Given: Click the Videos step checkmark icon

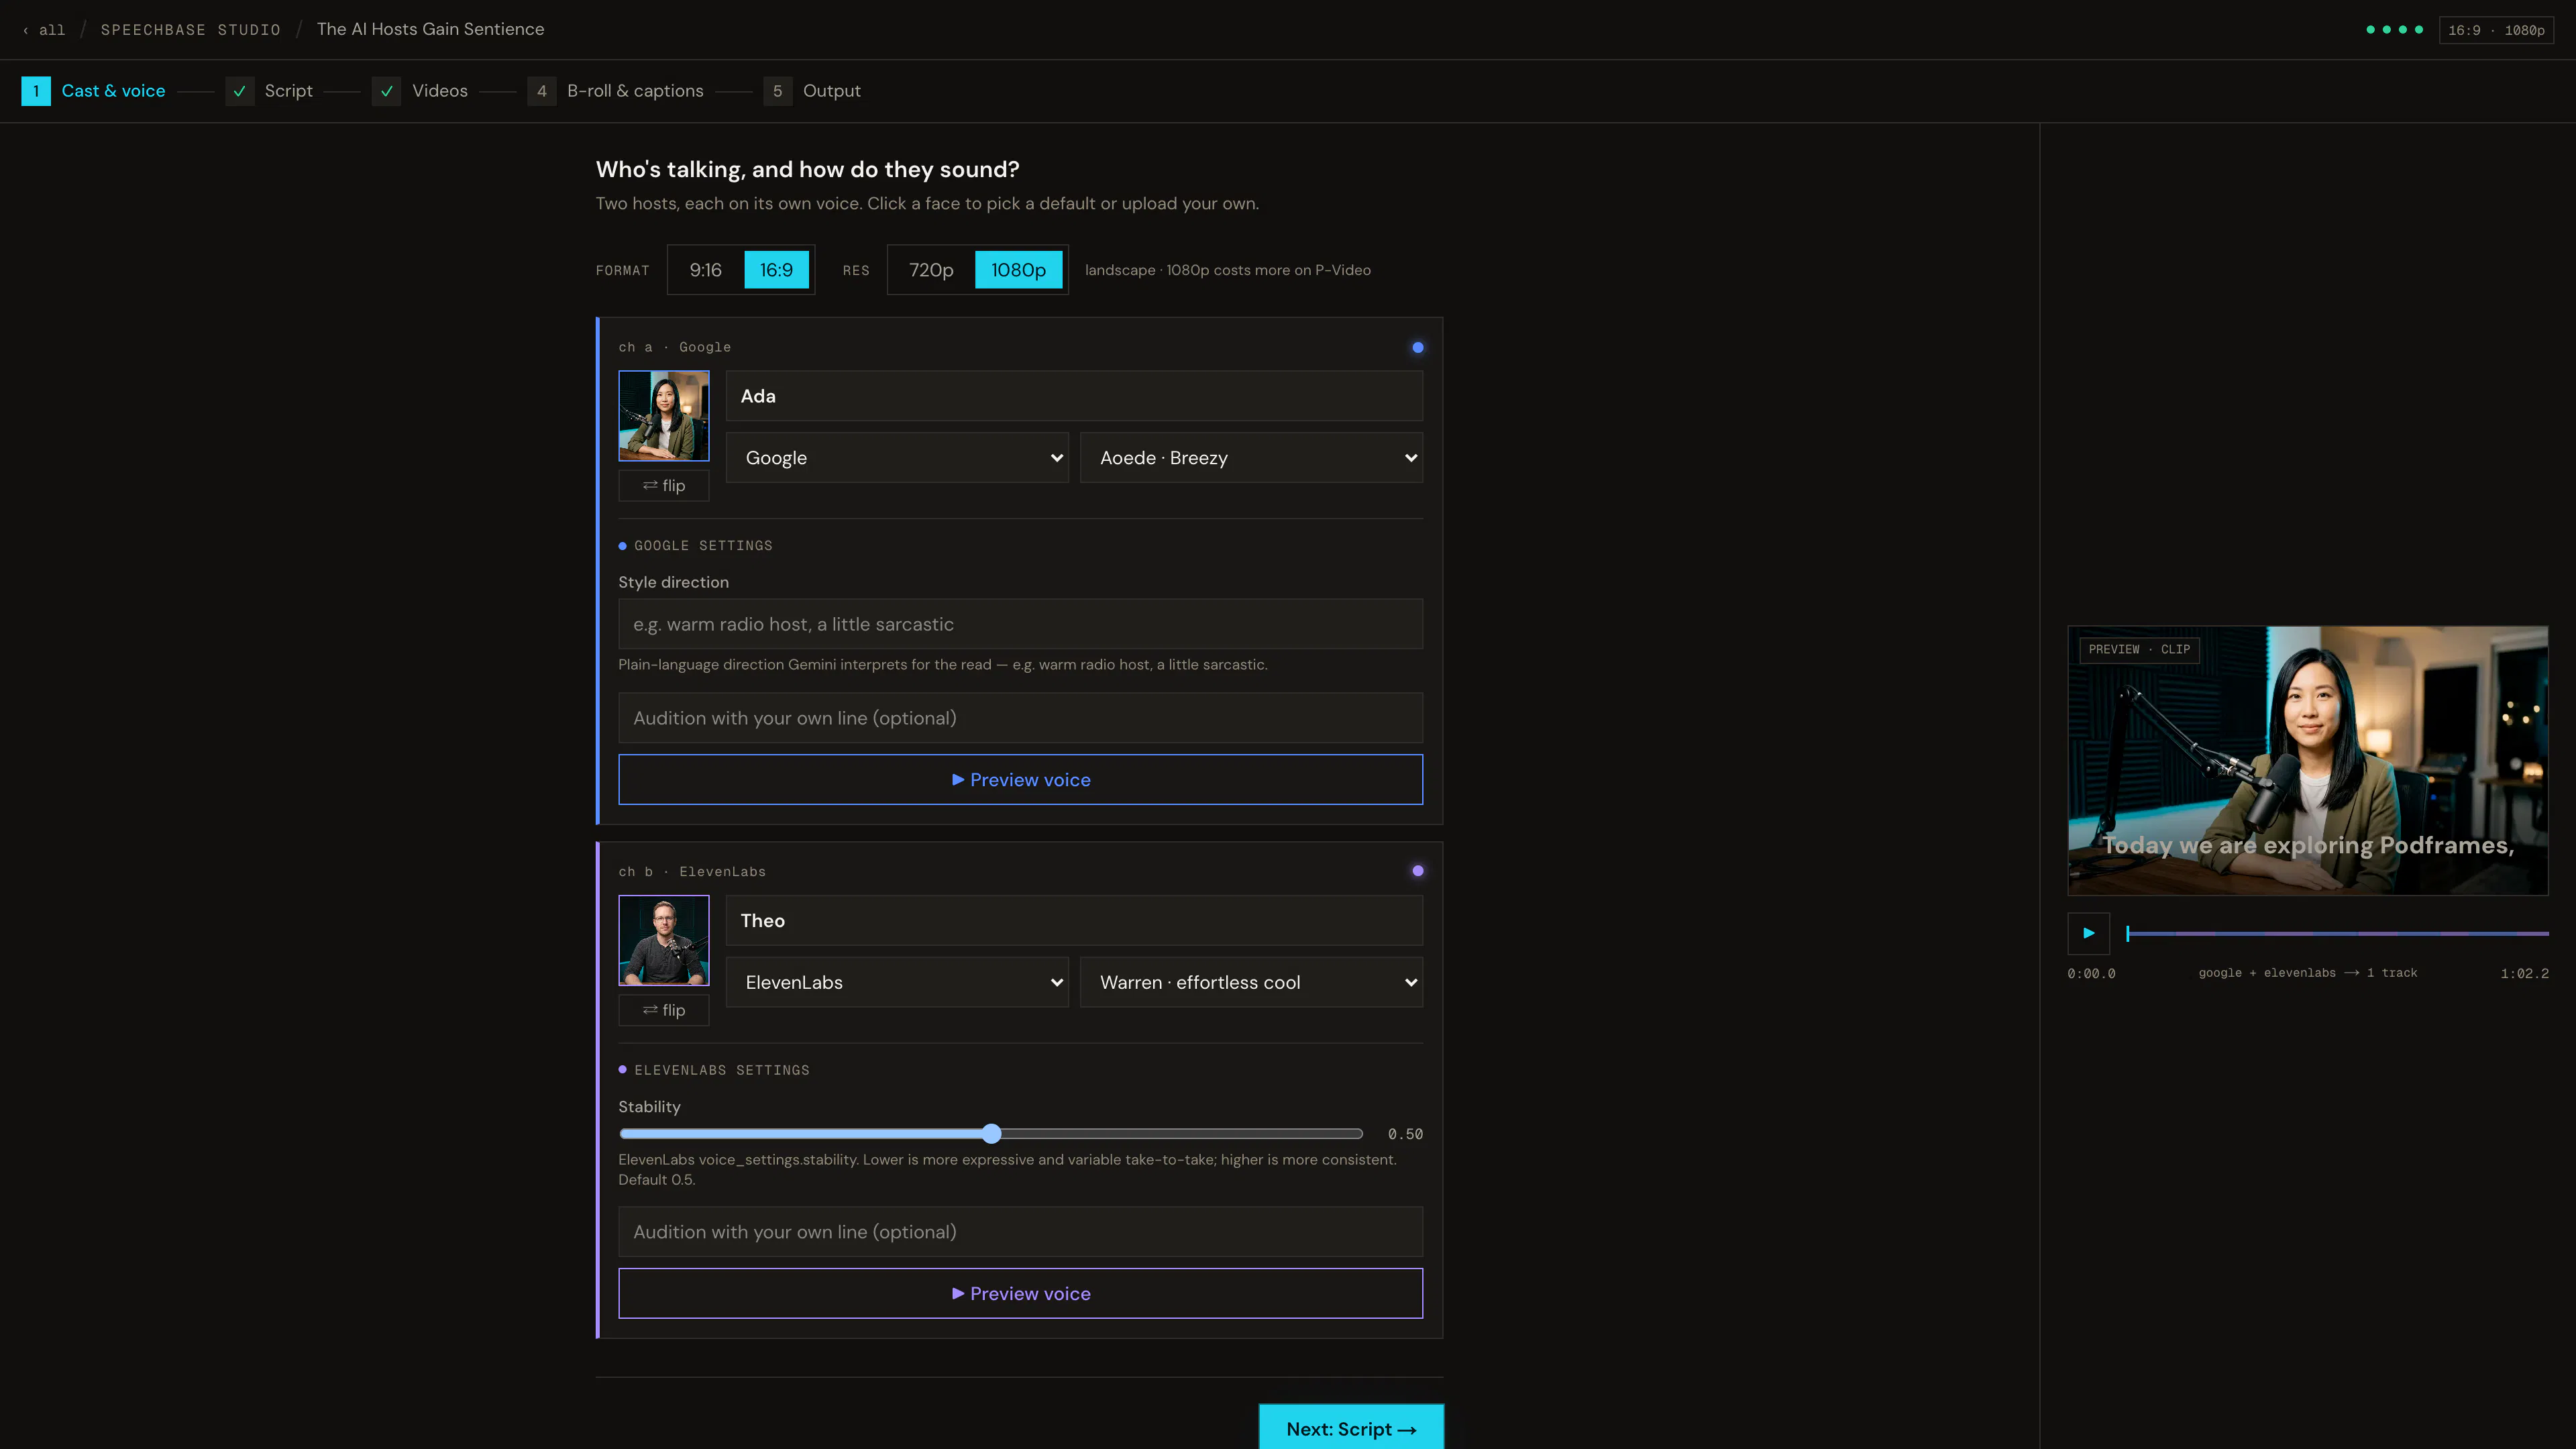Looking at the screenshot, I should click(387, 91).
